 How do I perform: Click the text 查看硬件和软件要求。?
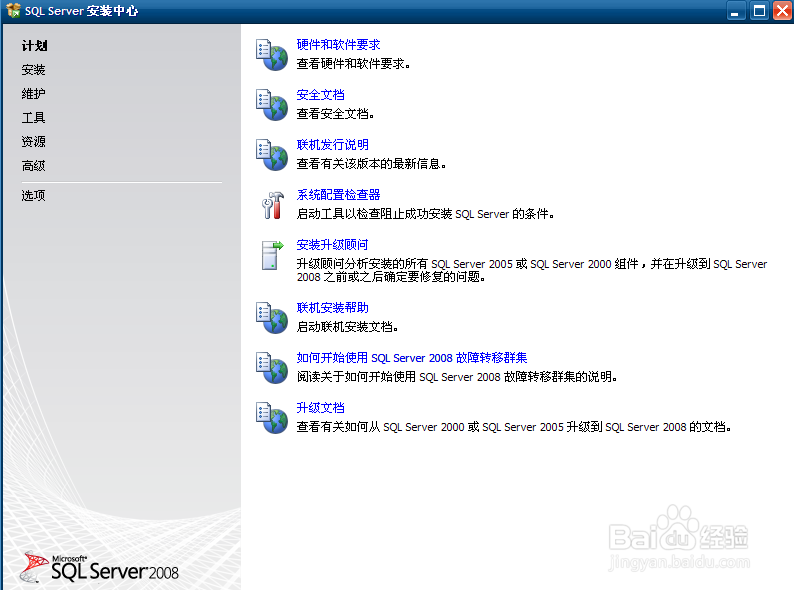(353, 64)
